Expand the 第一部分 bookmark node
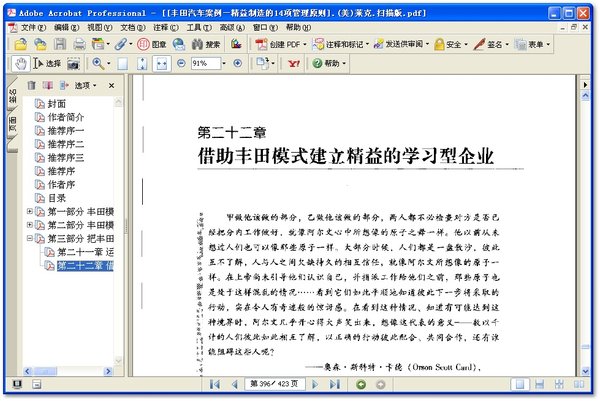The image size is (600, 401). (x=29, y=212)
